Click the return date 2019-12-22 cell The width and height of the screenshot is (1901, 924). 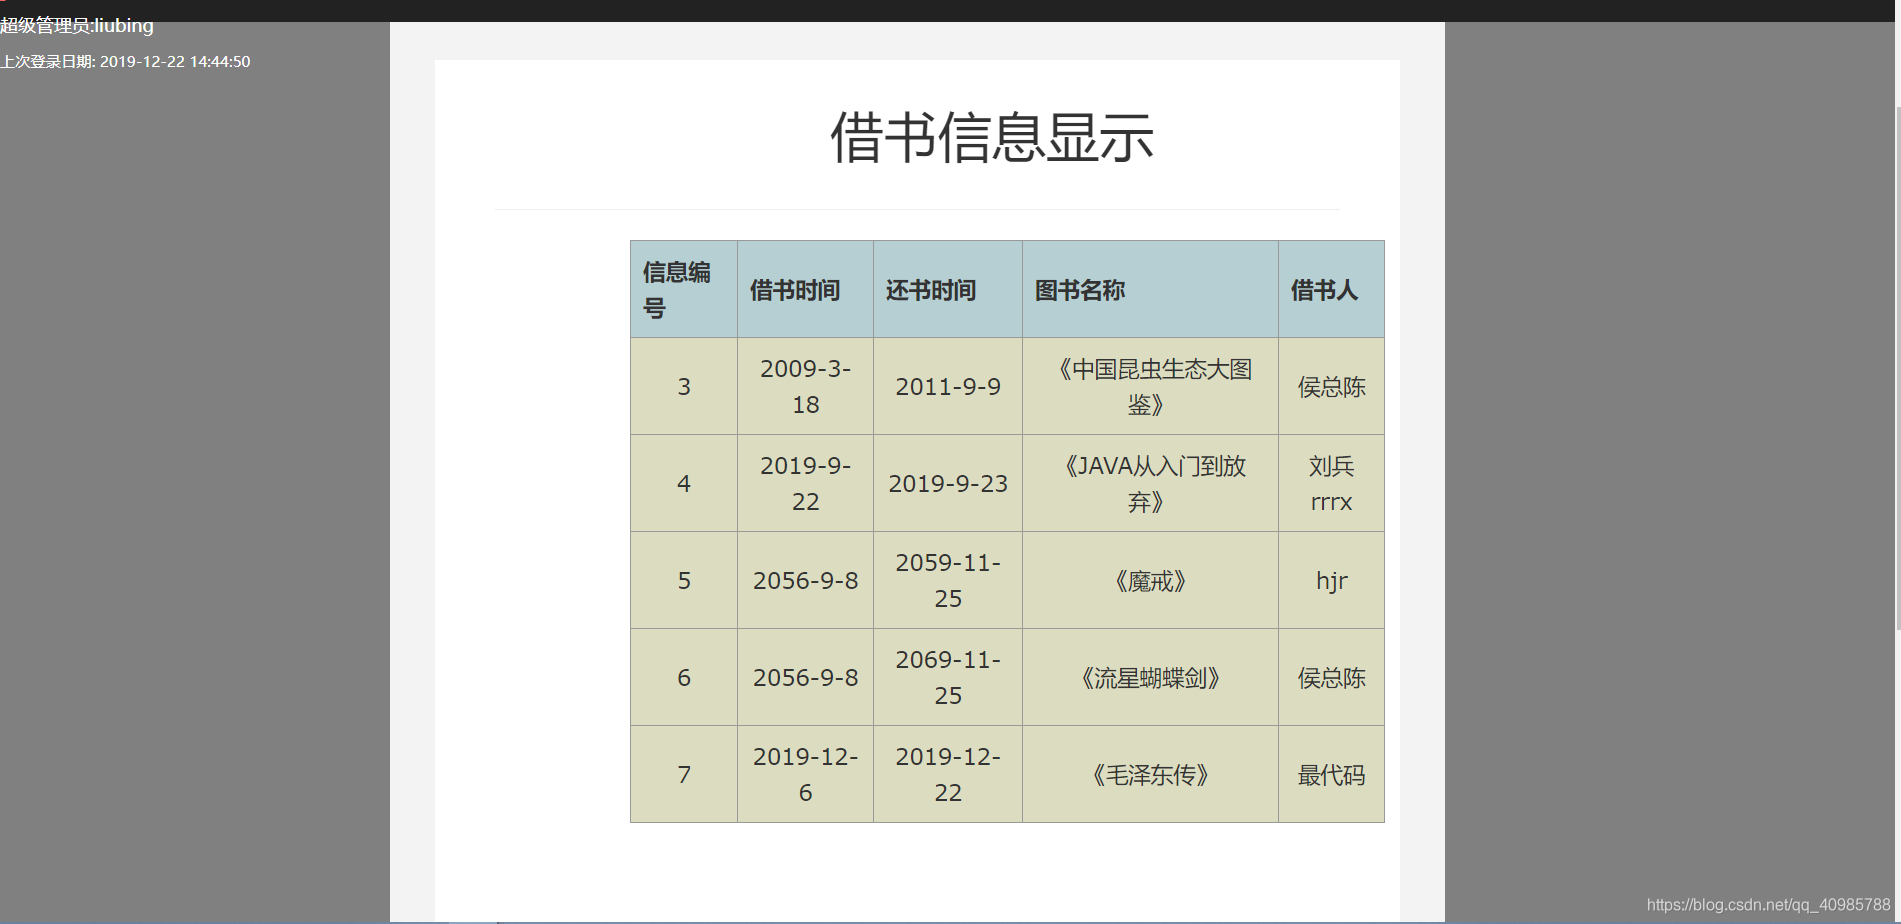click(x=948, y=774)
